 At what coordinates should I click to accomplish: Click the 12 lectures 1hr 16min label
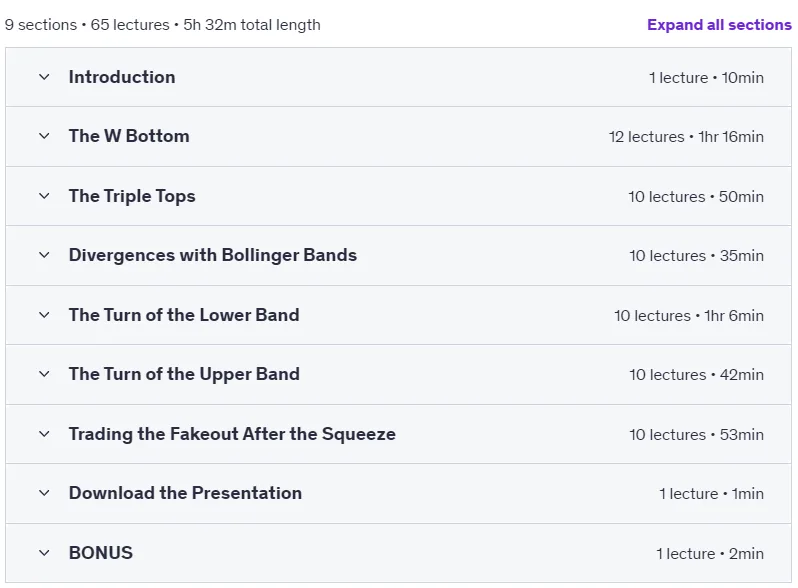click(x=686, y=136)
